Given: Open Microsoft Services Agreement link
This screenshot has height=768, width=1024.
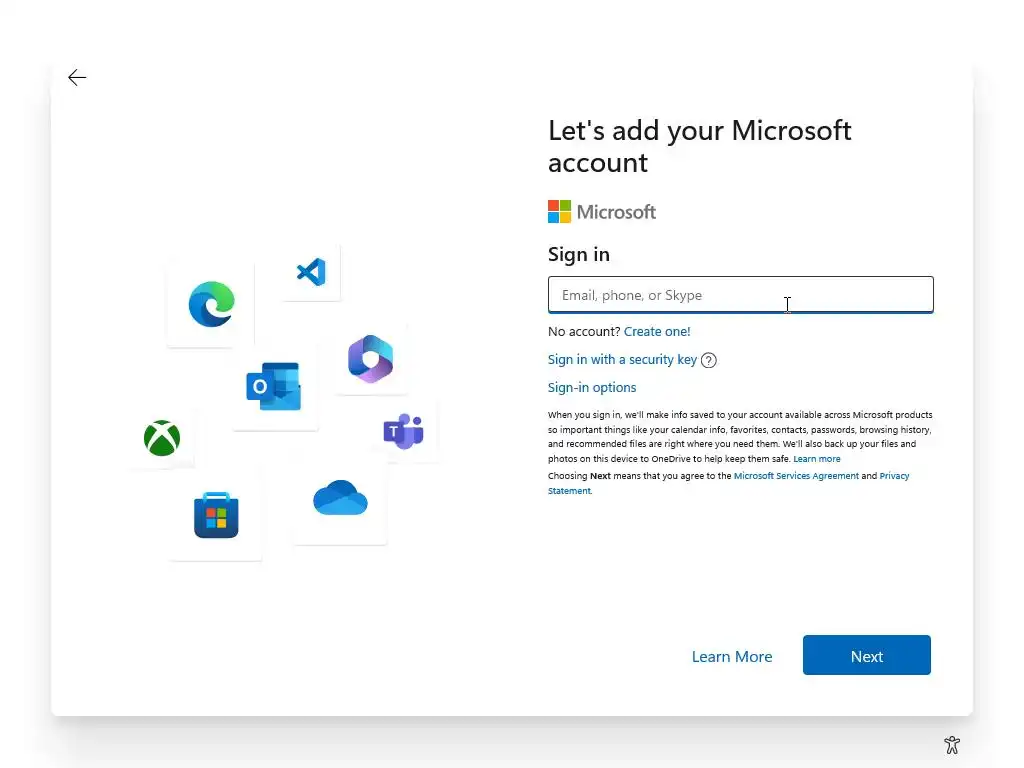Looking at the screenshot, I should tap(796, 475).
